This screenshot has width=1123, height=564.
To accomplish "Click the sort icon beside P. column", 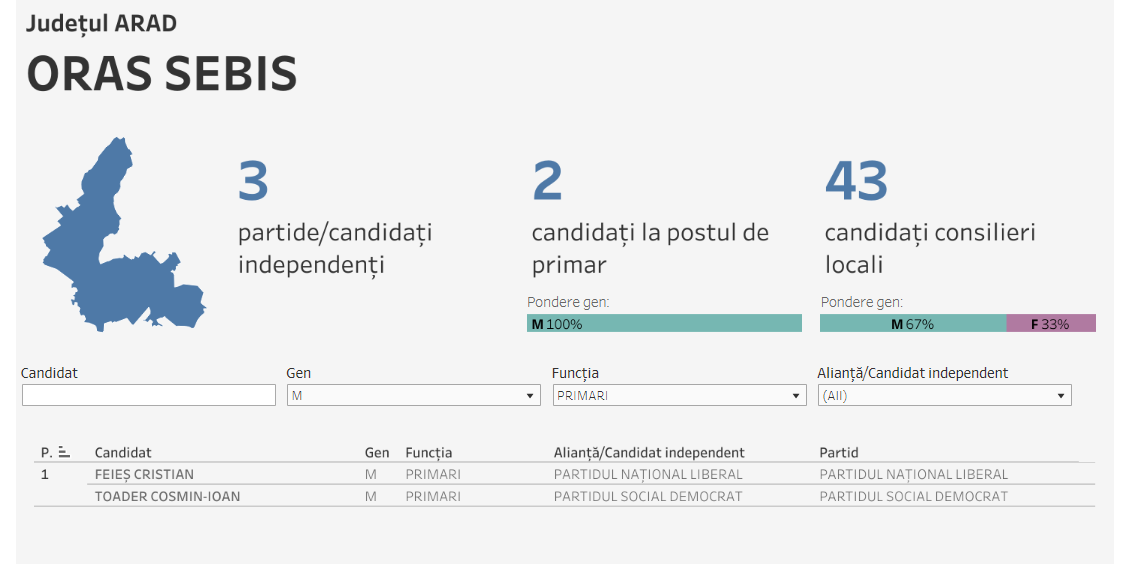I will 64,452.
